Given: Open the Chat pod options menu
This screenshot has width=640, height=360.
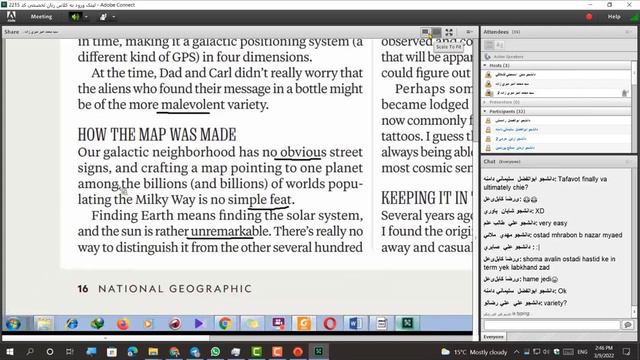Looking at the screenshot, I should point(628,162).
